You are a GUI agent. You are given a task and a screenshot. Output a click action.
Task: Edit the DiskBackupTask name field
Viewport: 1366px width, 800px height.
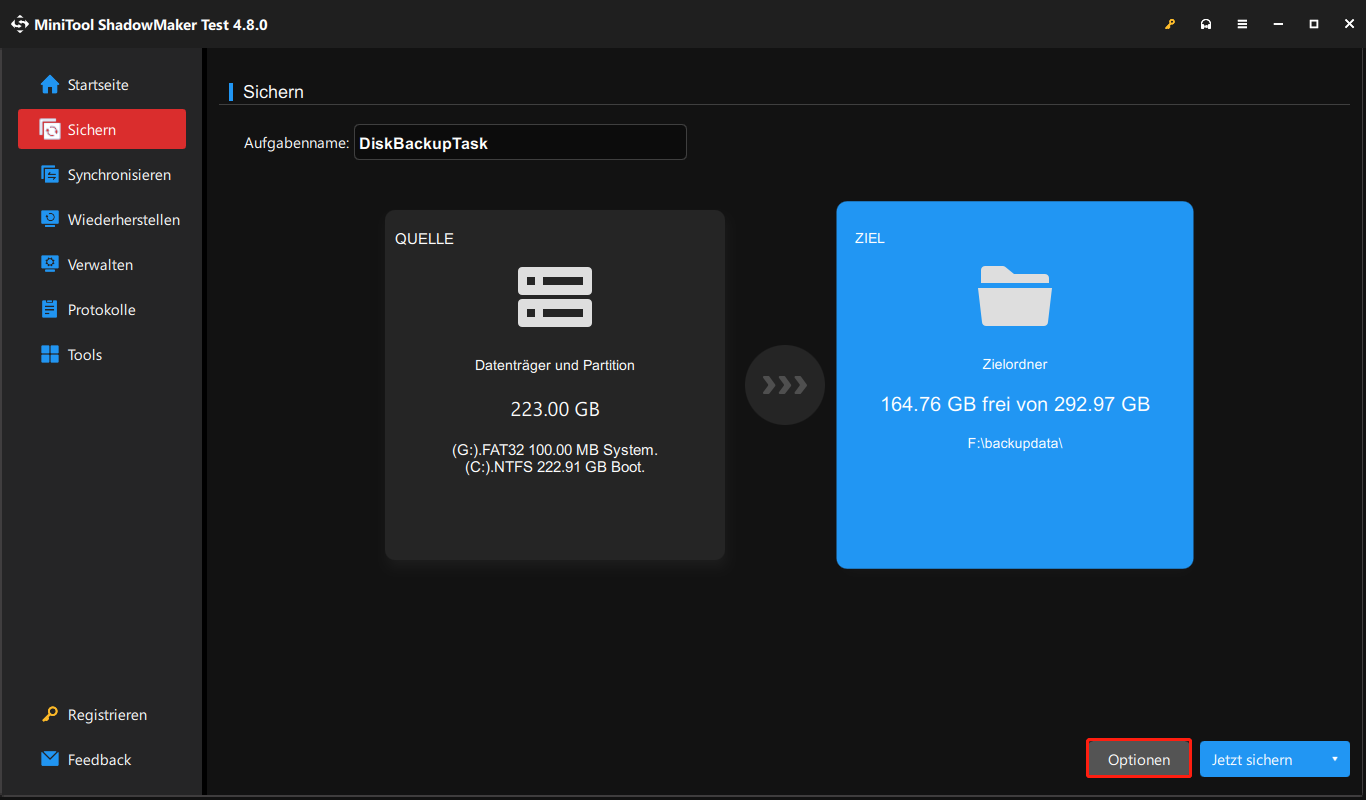(x=520, y=142)
